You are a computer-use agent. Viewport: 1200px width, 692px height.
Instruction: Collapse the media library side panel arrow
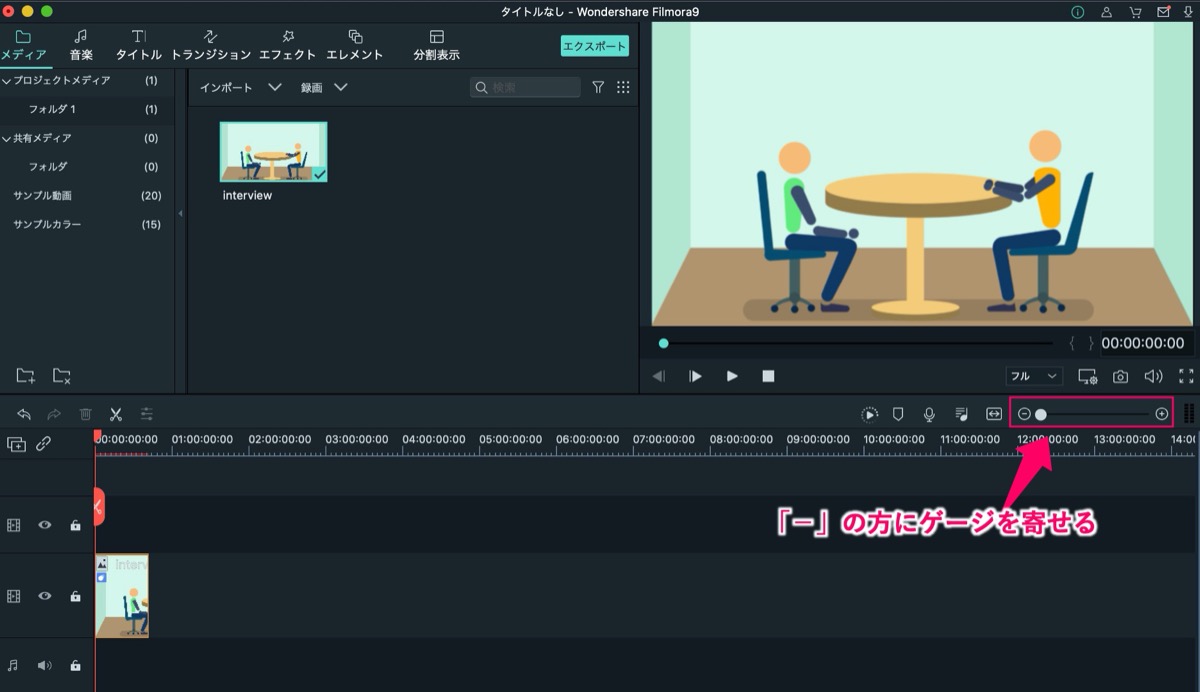(181, 213)
